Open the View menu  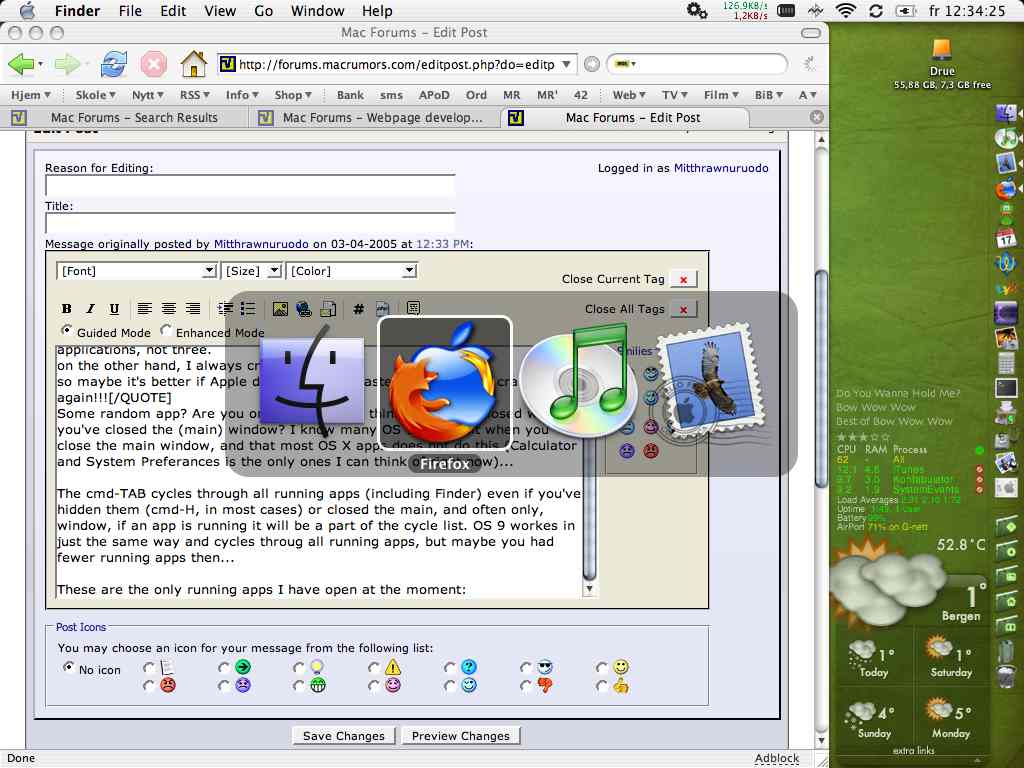pos(220,11)
